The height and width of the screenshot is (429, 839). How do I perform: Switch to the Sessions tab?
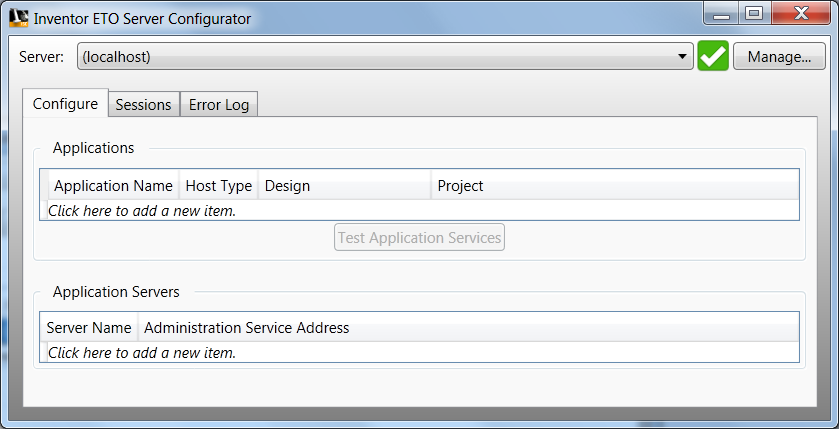click(144, 105)
